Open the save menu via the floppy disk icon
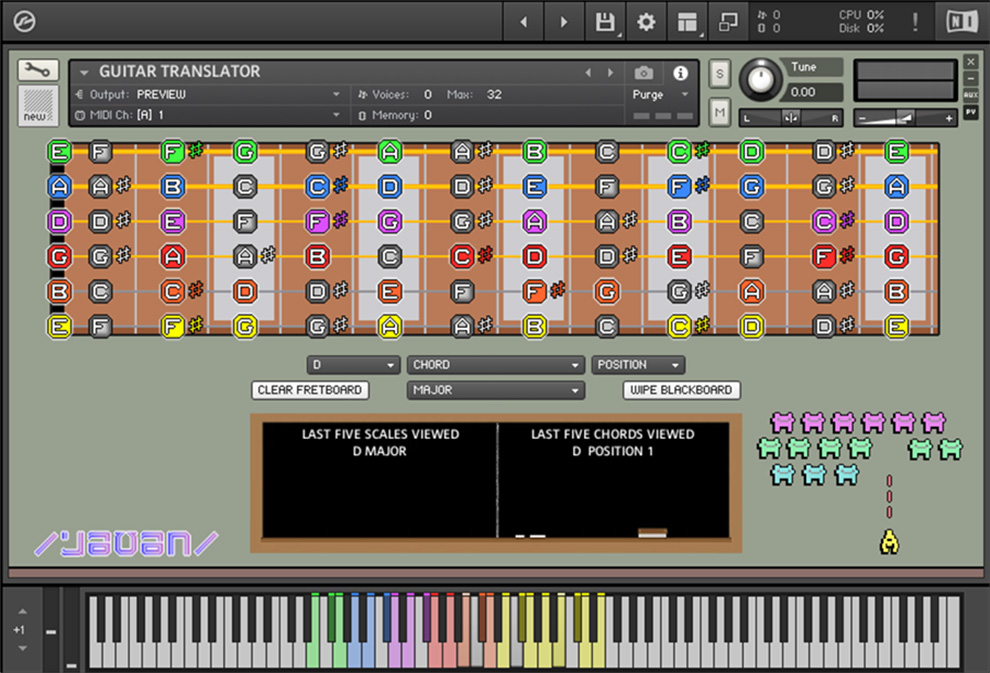 [x=605, y=22]
